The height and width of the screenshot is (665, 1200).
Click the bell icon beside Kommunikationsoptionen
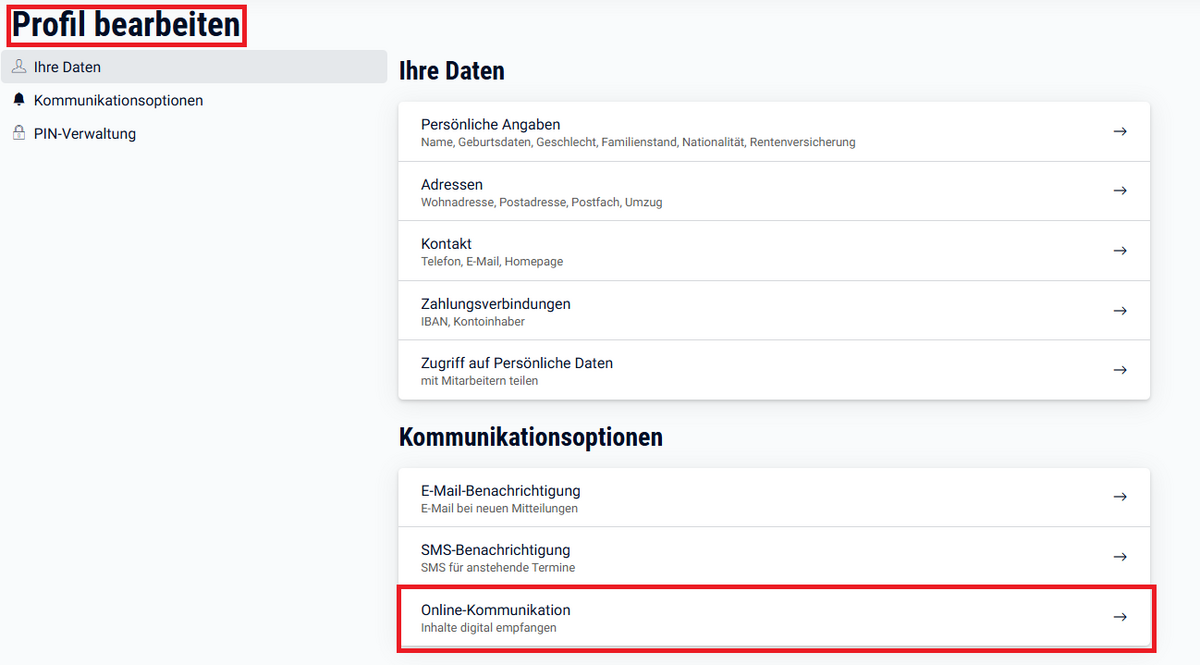coord(19,100)
